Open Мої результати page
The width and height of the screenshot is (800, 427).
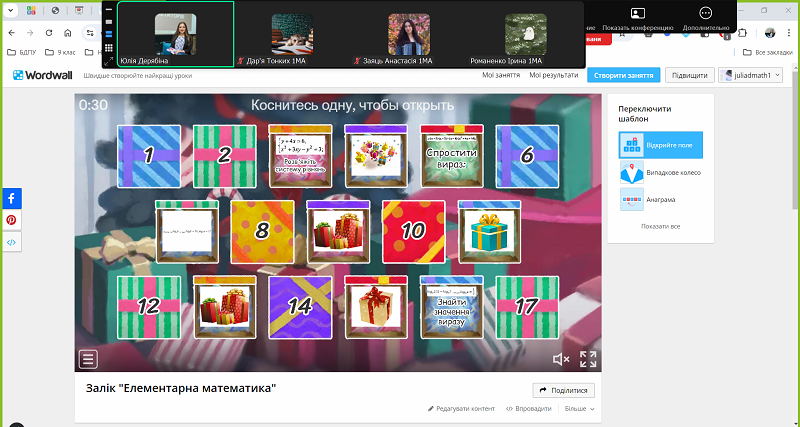[553, 75]
